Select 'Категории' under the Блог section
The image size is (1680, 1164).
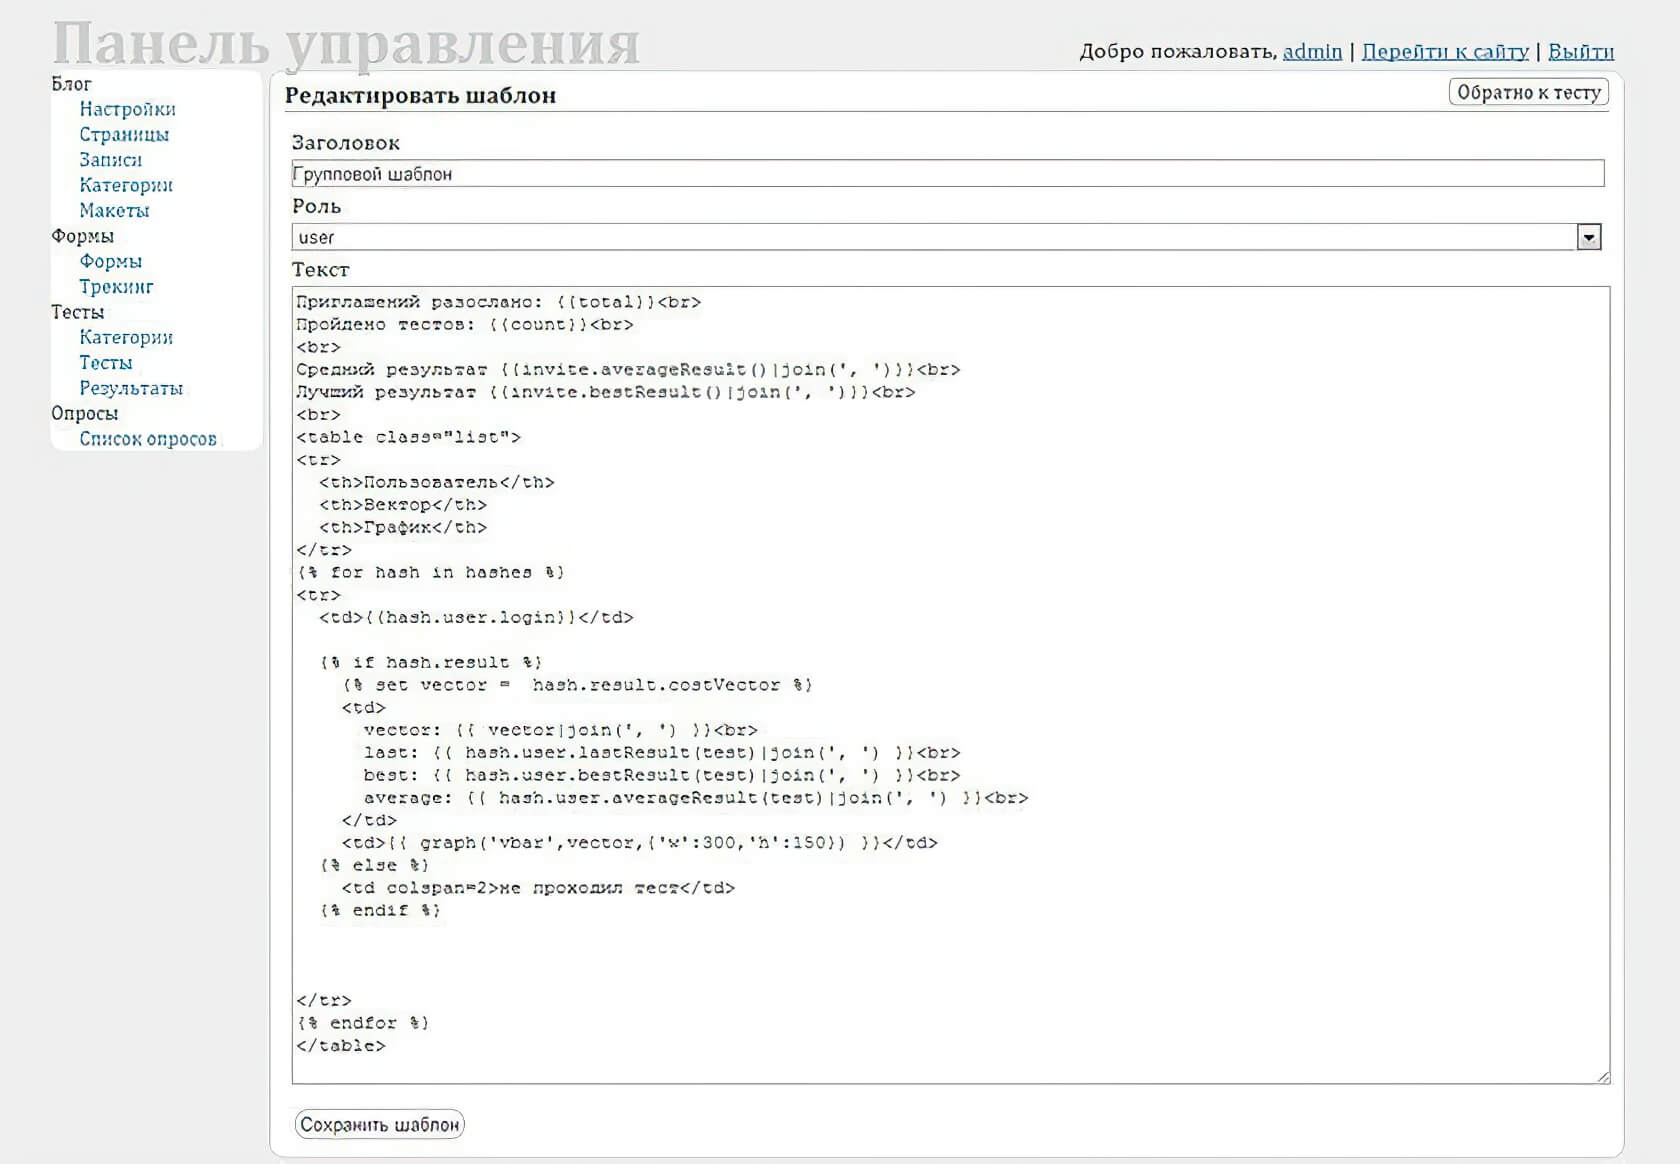pyautogui.click(x=126, y=185)
